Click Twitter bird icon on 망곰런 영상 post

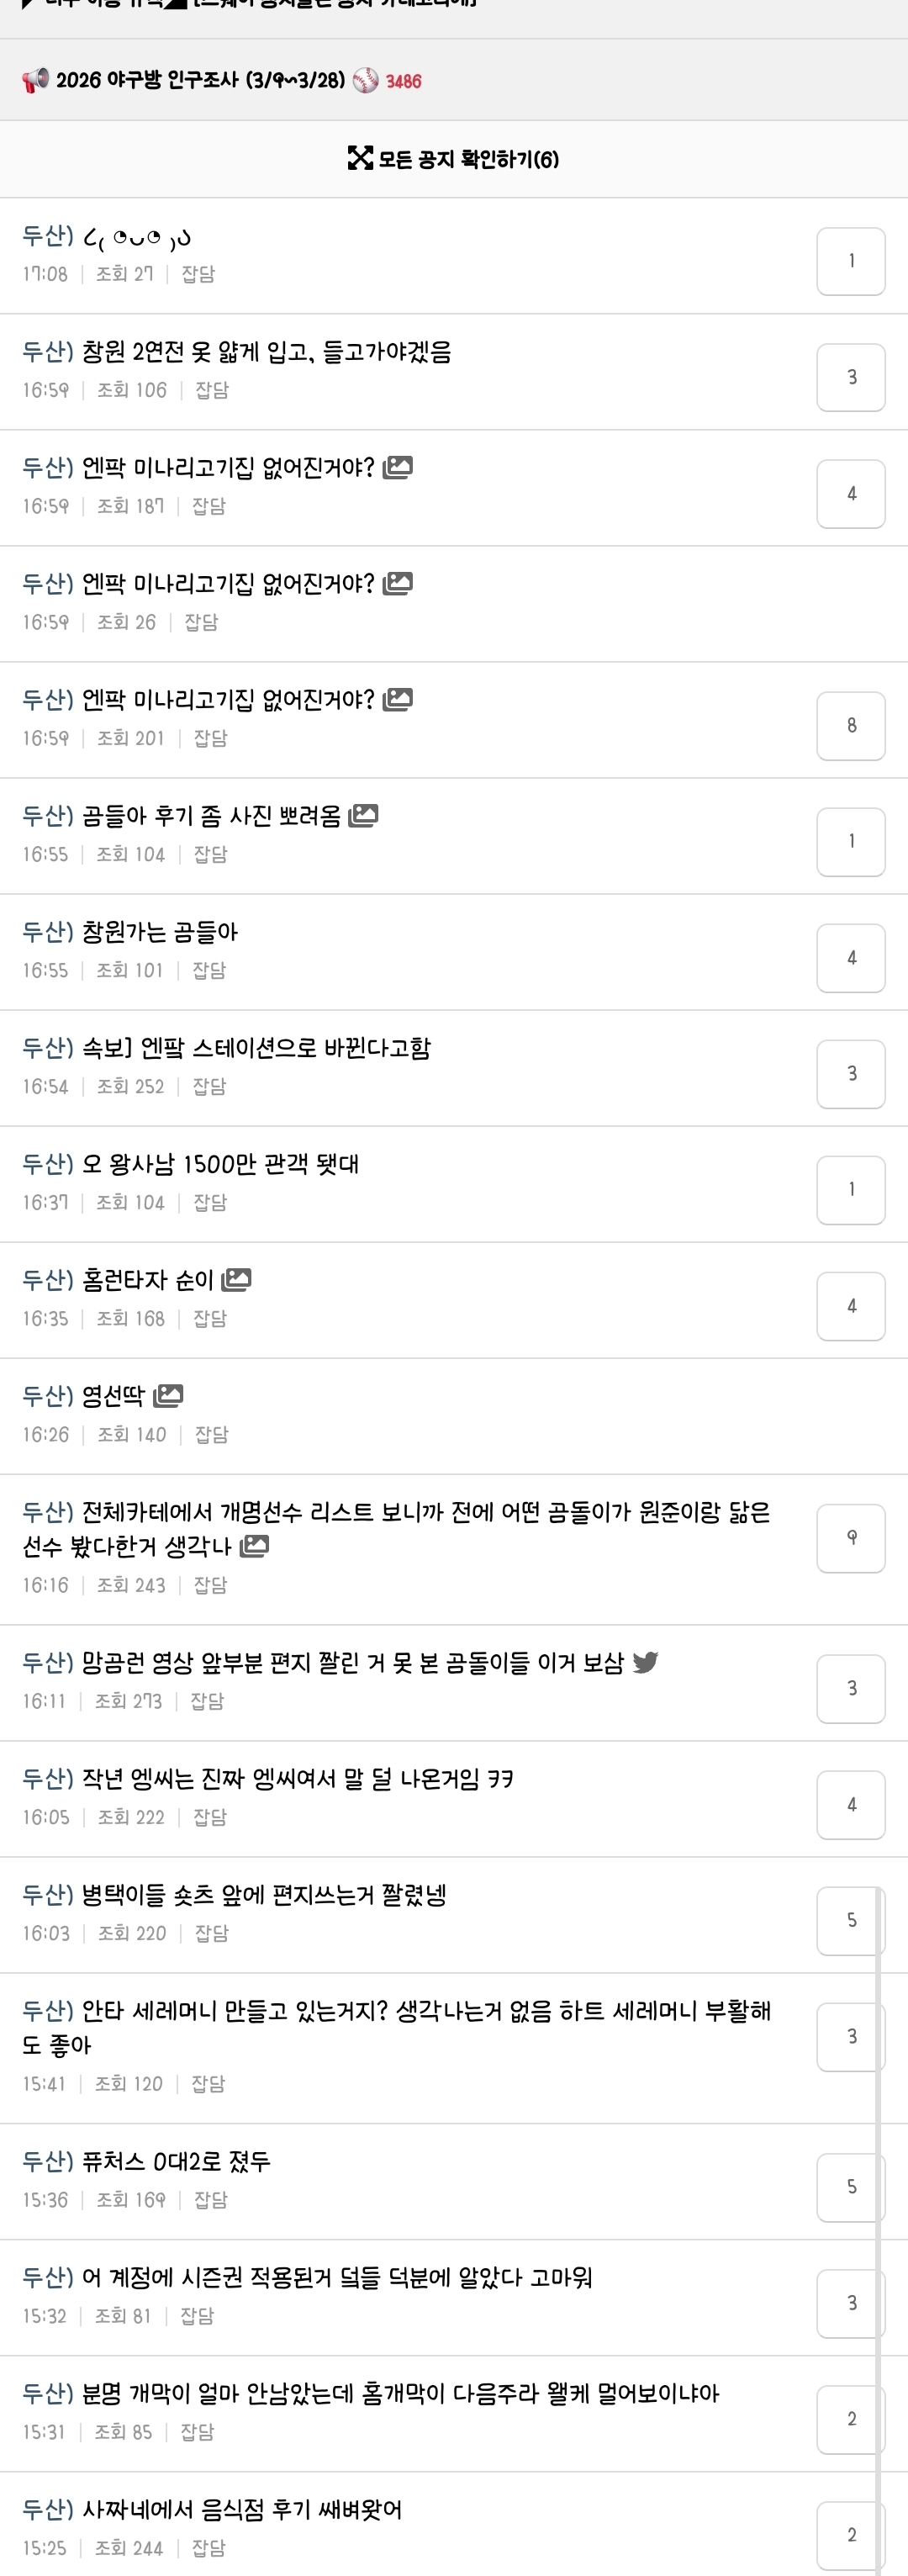click(x=645, y=1662)
